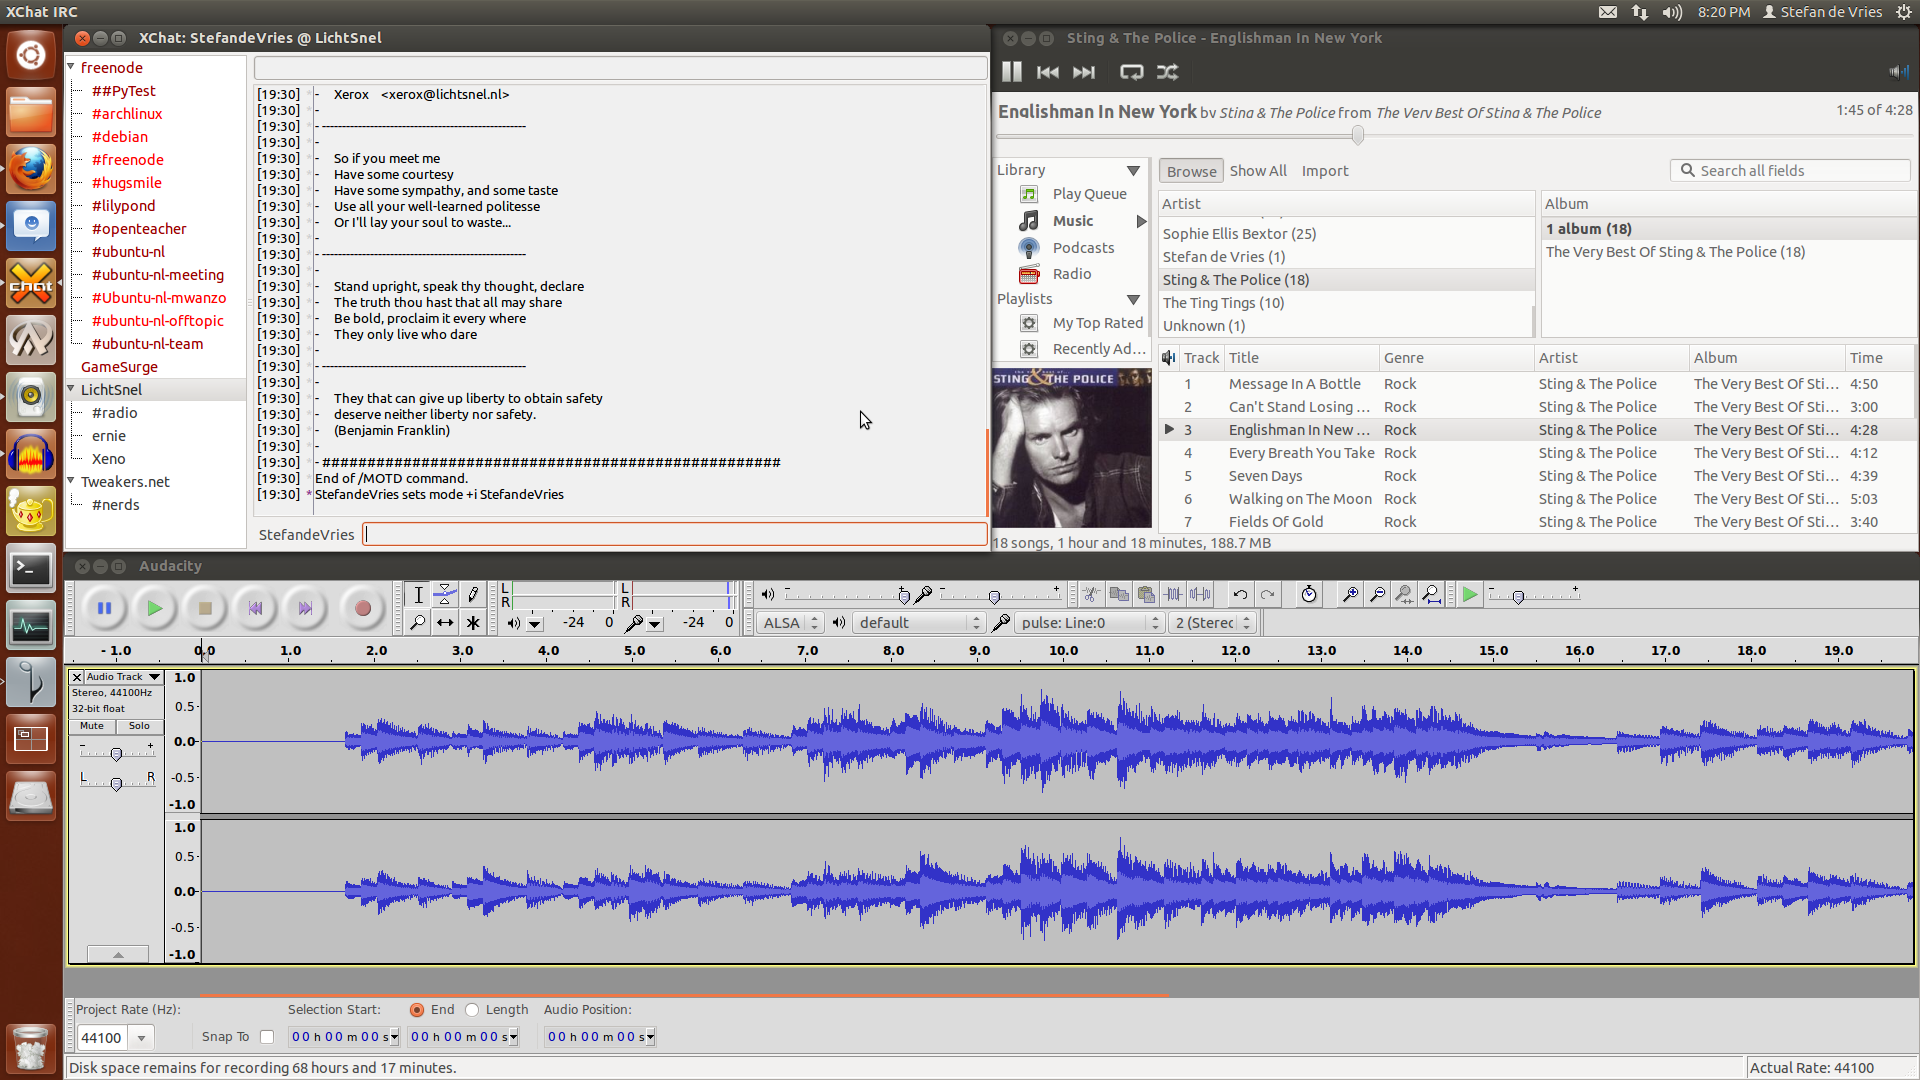Adjust Audacity track pan slider

116,783
